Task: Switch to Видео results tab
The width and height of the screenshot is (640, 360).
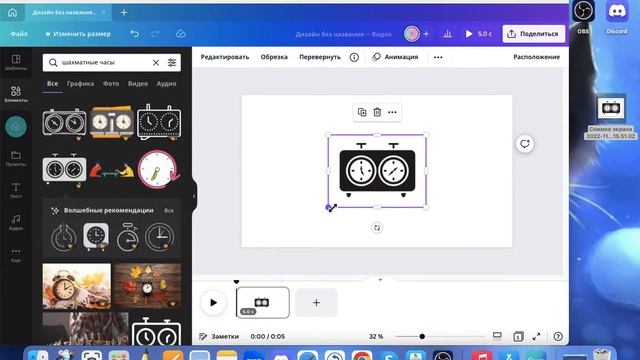Action: (x=138, y=84)
